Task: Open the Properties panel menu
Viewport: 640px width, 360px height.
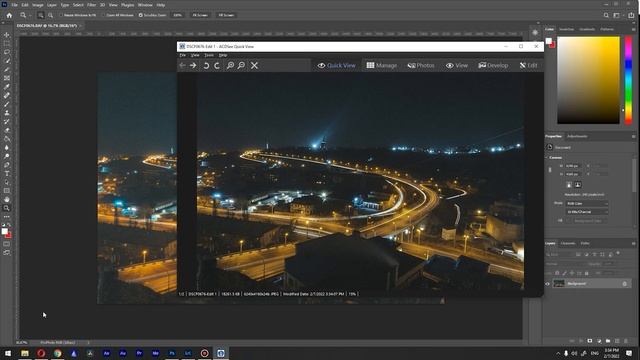Action: tap(633, 136)
